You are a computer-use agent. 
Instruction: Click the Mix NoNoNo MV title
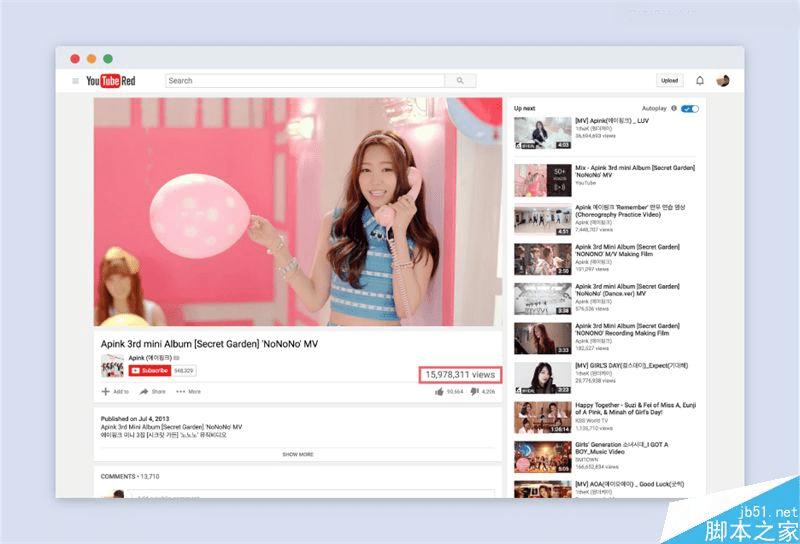(x=635, y=171)
